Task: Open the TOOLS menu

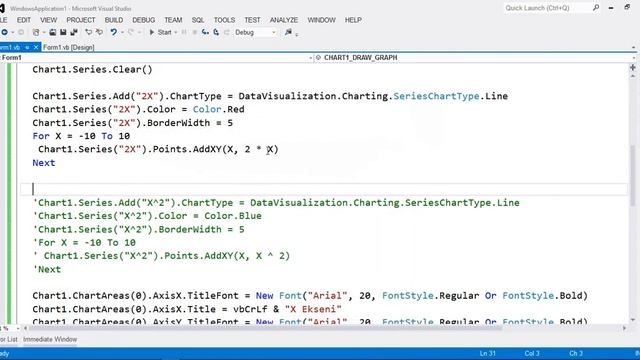Action: (224, 20)
